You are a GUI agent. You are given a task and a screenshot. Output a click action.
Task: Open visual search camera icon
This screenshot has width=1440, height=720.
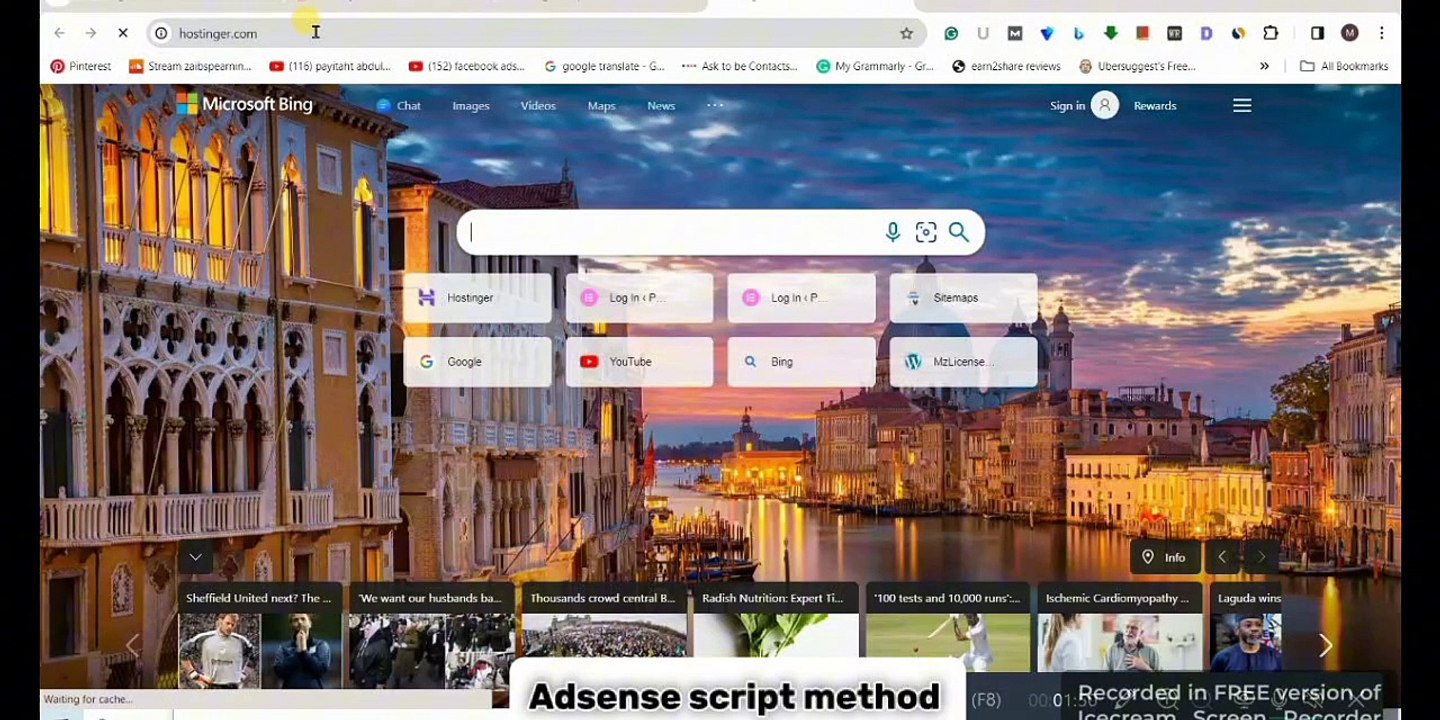point(926,232)
